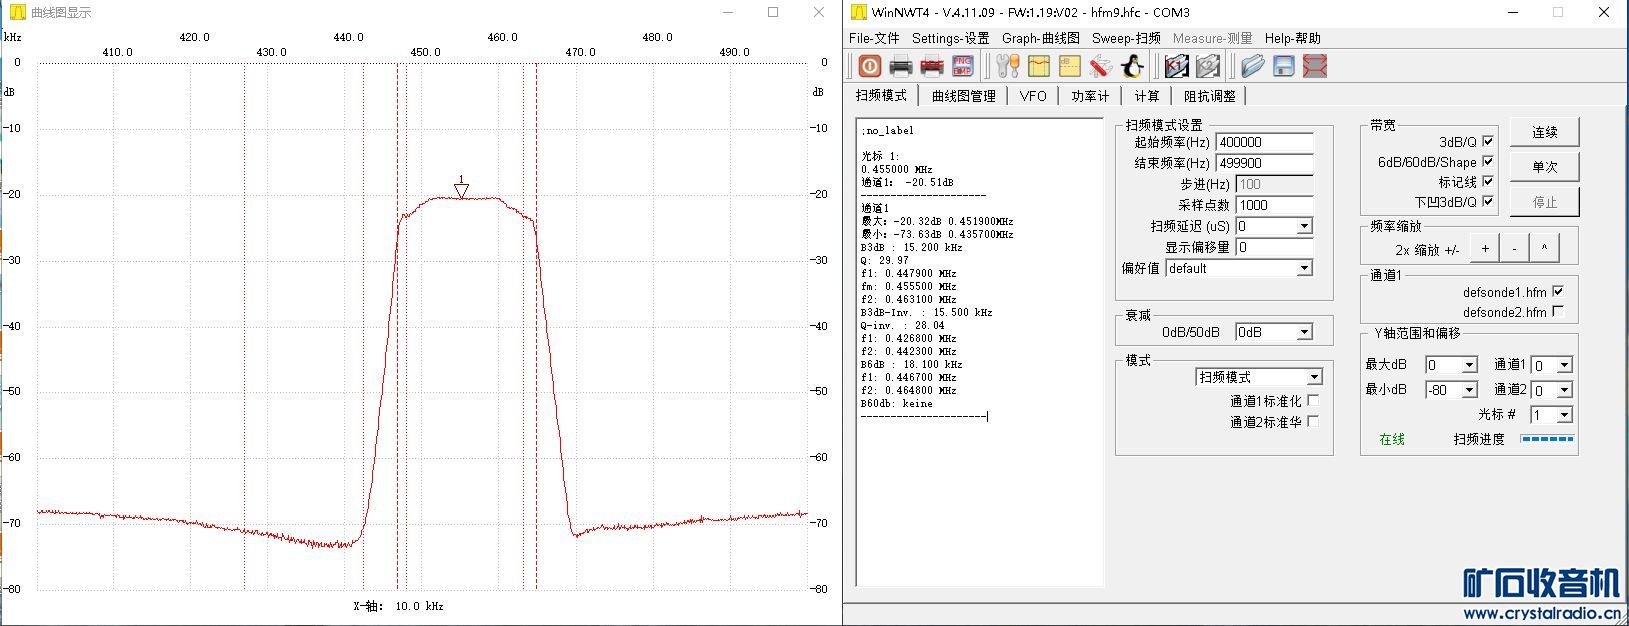Enable 通道1标准化 checkbox

[x=1313, y=401]
